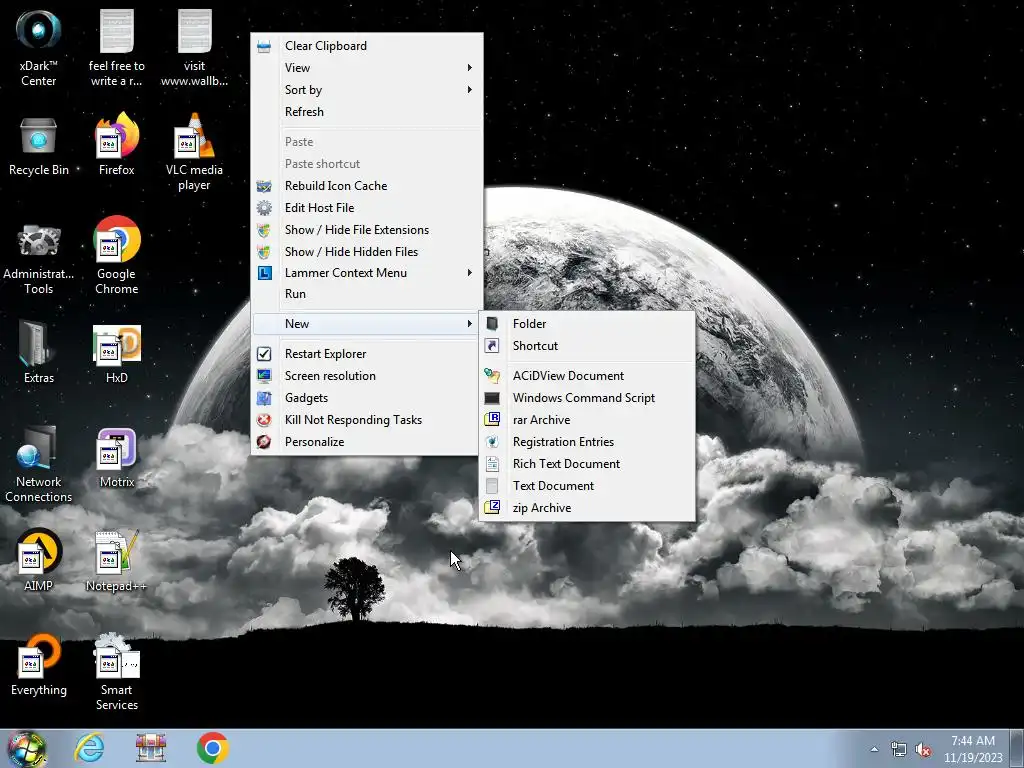1024x768 pixels.
Task: Select the Google Chrome desktop shortcut
Action: click(117, 255)
